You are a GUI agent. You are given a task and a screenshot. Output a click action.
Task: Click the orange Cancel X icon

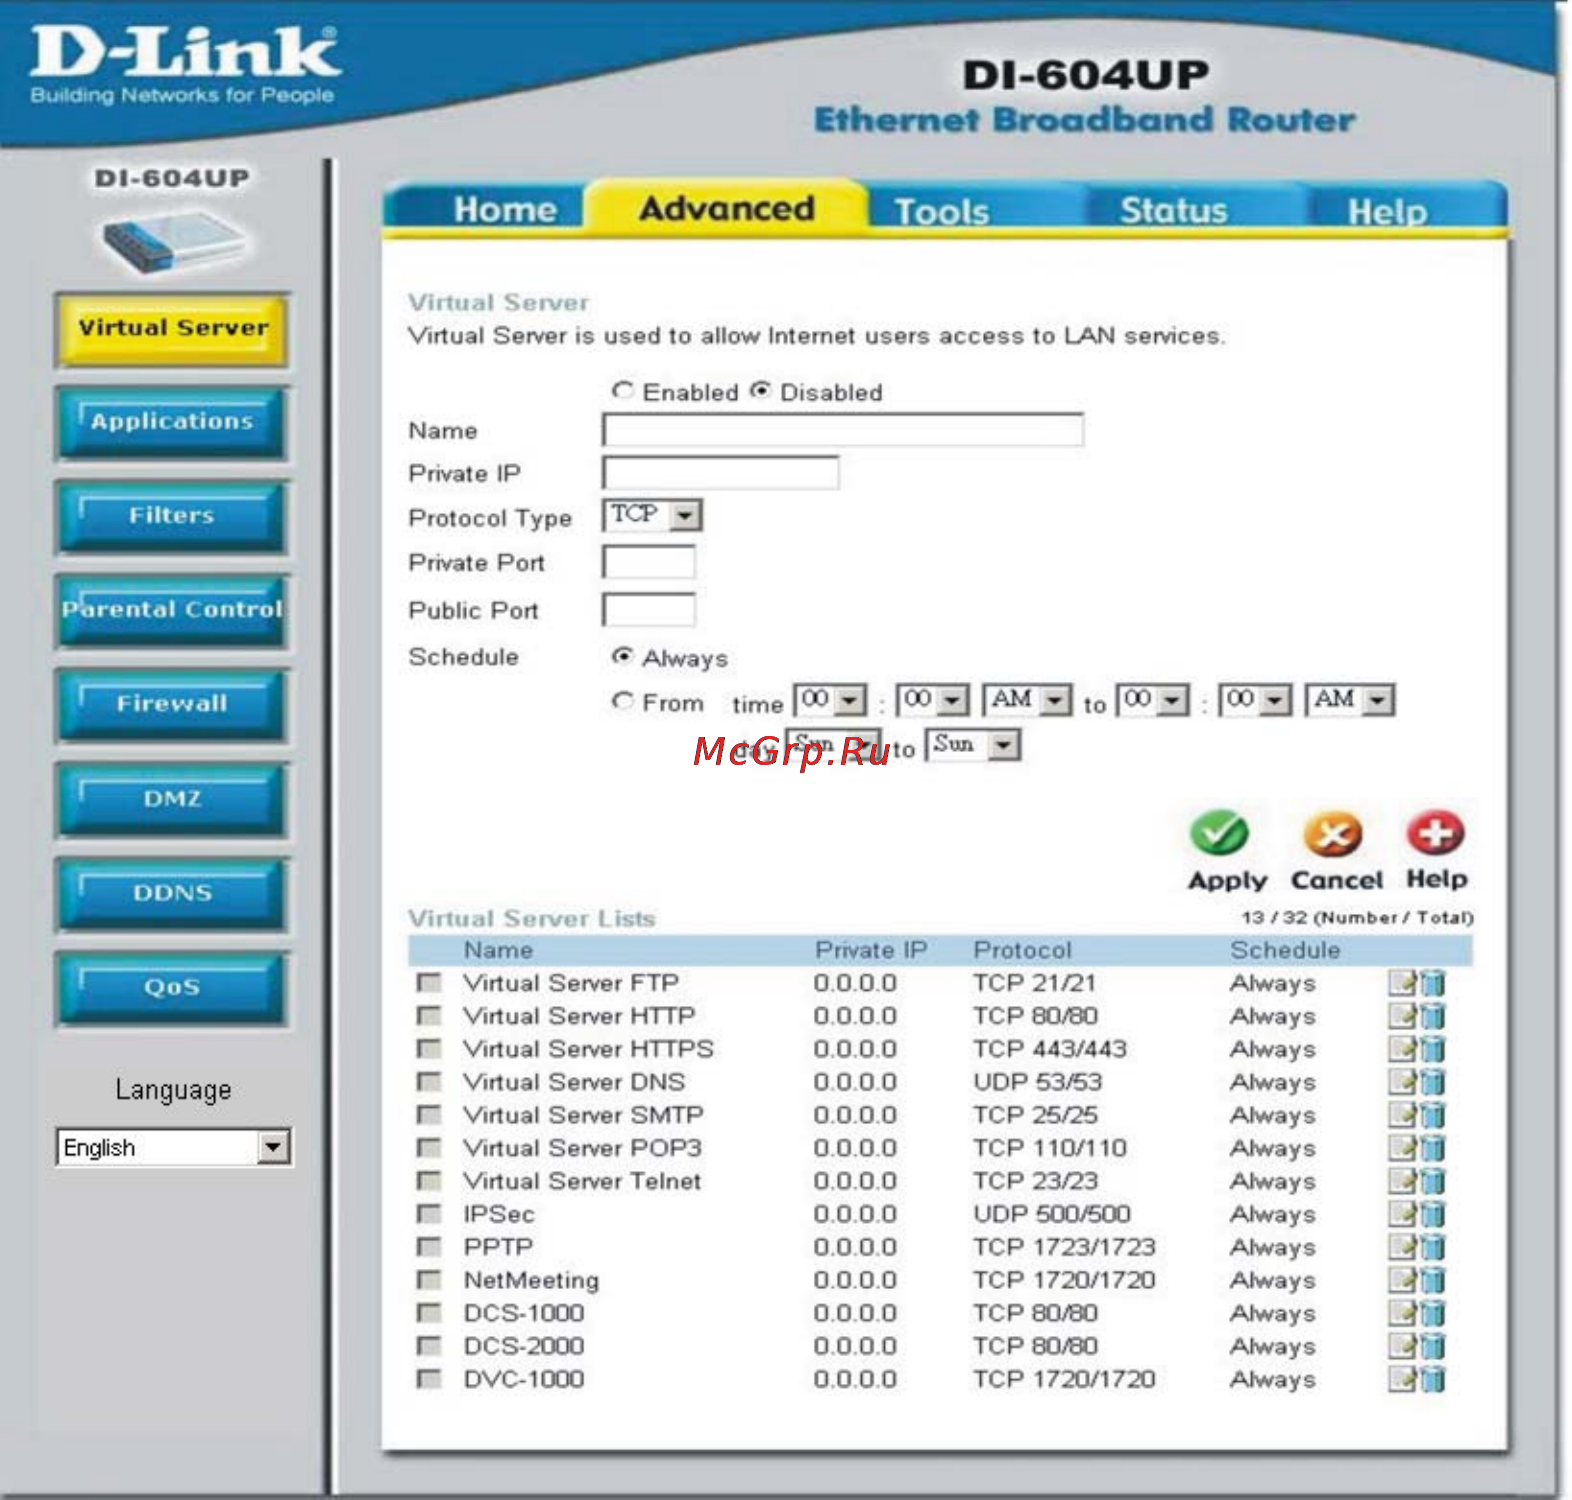1333,832
